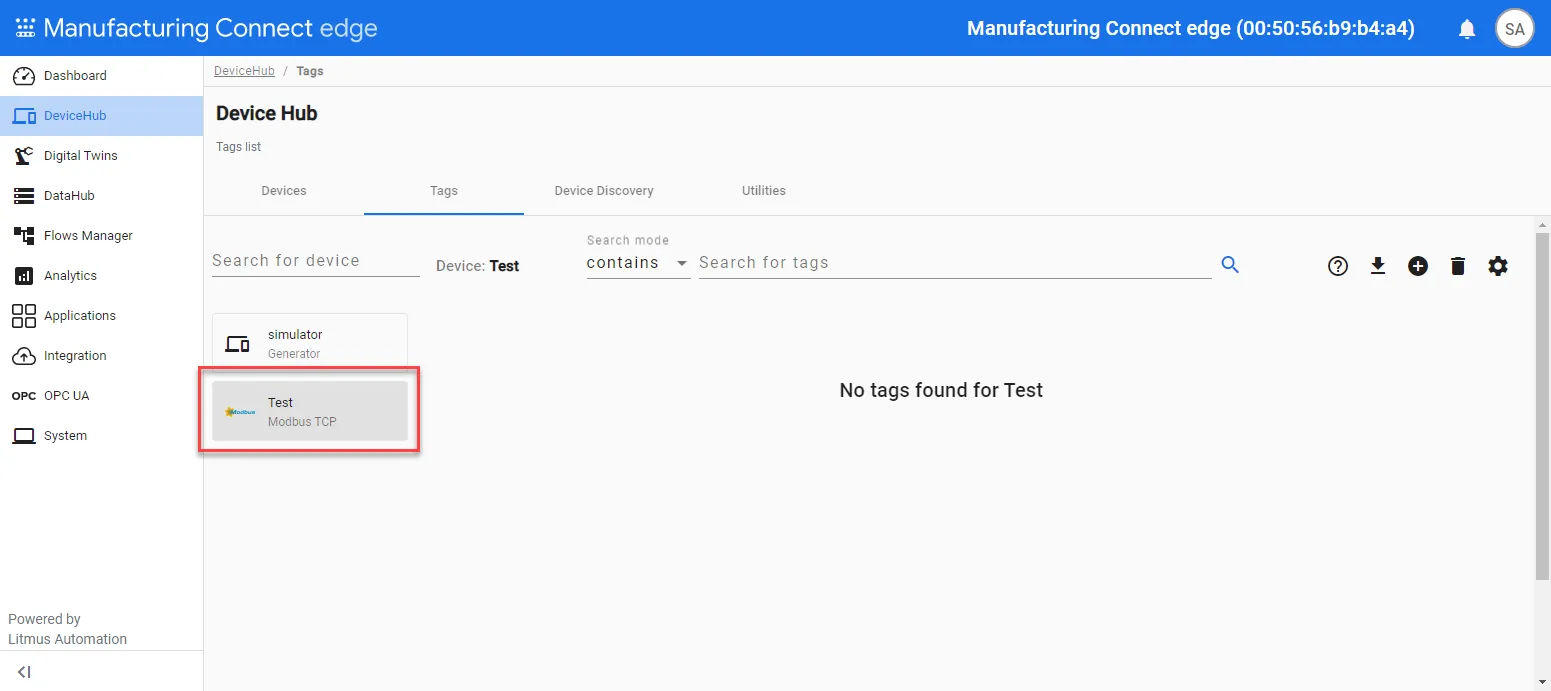
Task: Click the 'No tags found for Test' message
Action: pyautogui.click(x=941, y=390)
